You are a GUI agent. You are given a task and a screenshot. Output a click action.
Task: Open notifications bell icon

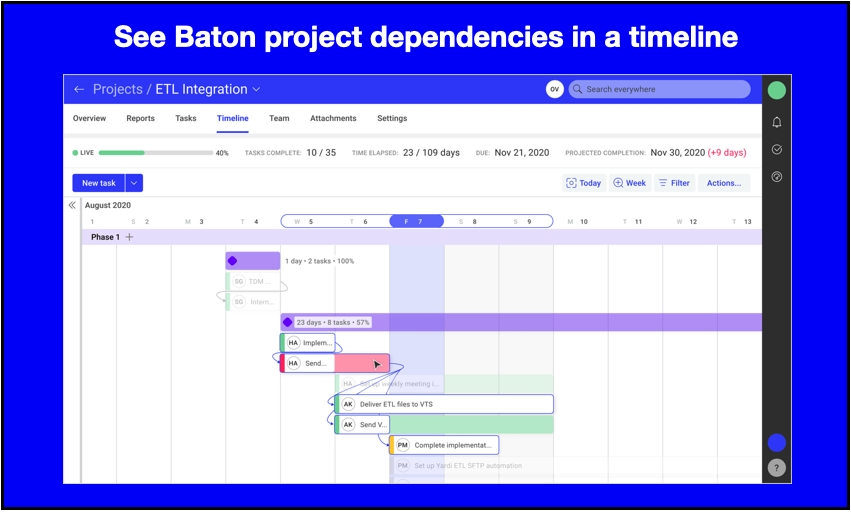click(x=777, y=122)
